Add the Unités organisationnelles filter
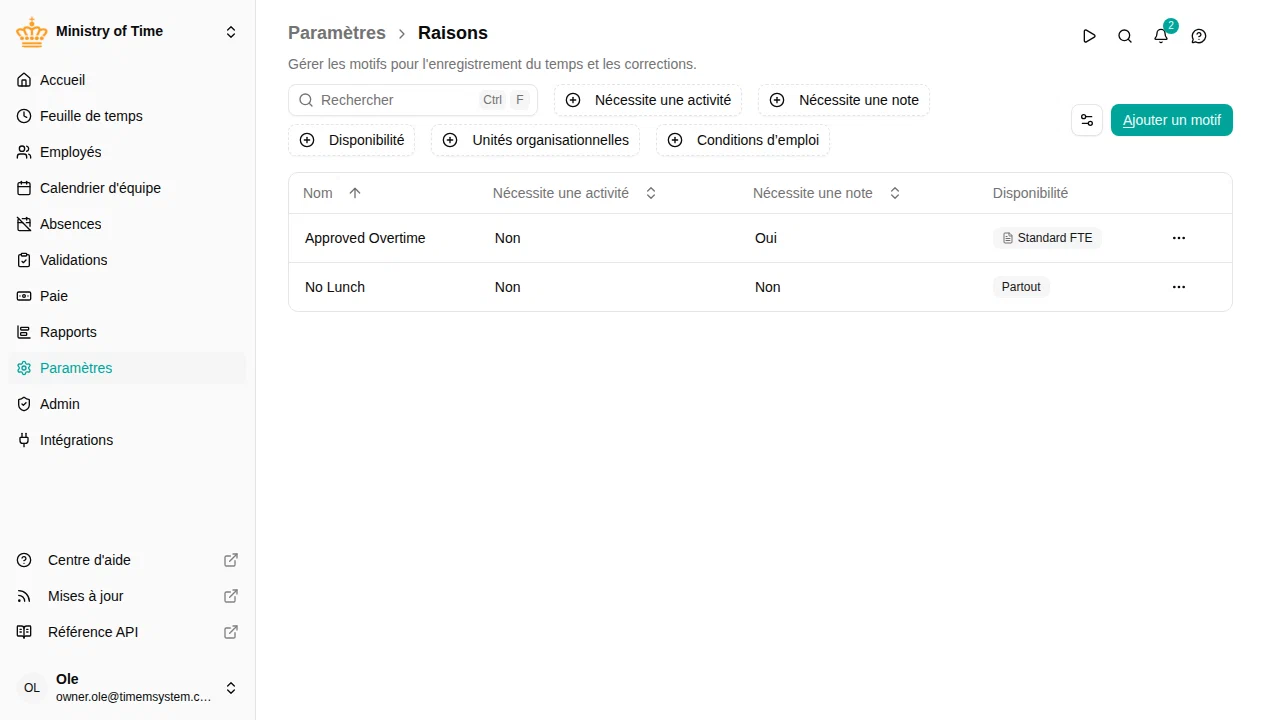 coord(536,140)
